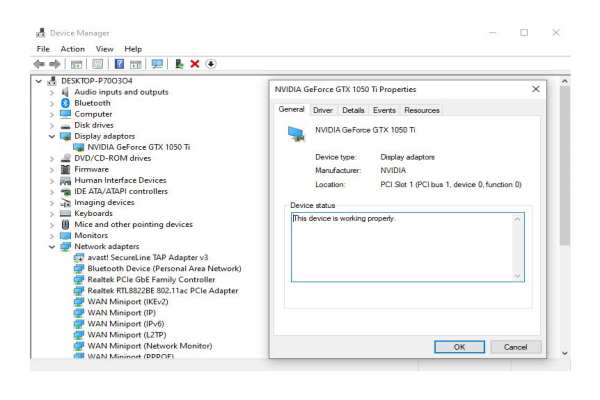Screen dimensions: 600x400
Task: Select Realtek PCIe GbE Family Controller
Action: click(151, 279)
